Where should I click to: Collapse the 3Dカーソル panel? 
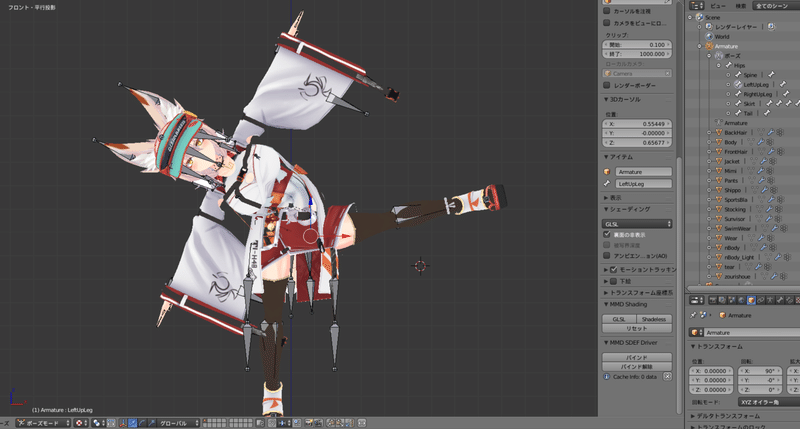(x=606, y=99)
